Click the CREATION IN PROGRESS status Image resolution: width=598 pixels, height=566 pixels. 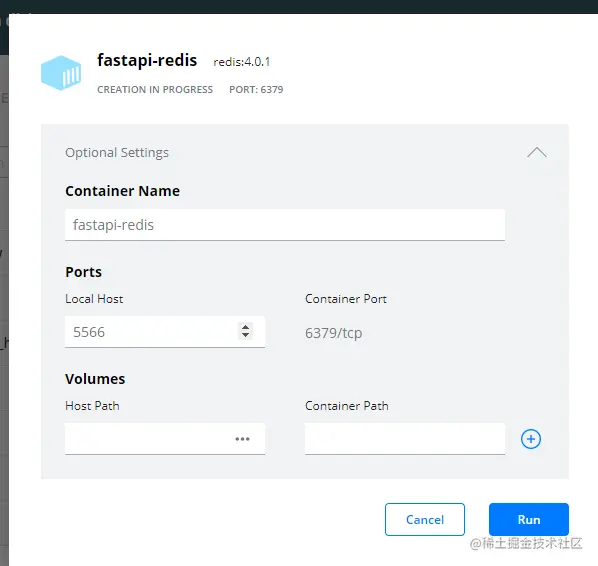155,90
